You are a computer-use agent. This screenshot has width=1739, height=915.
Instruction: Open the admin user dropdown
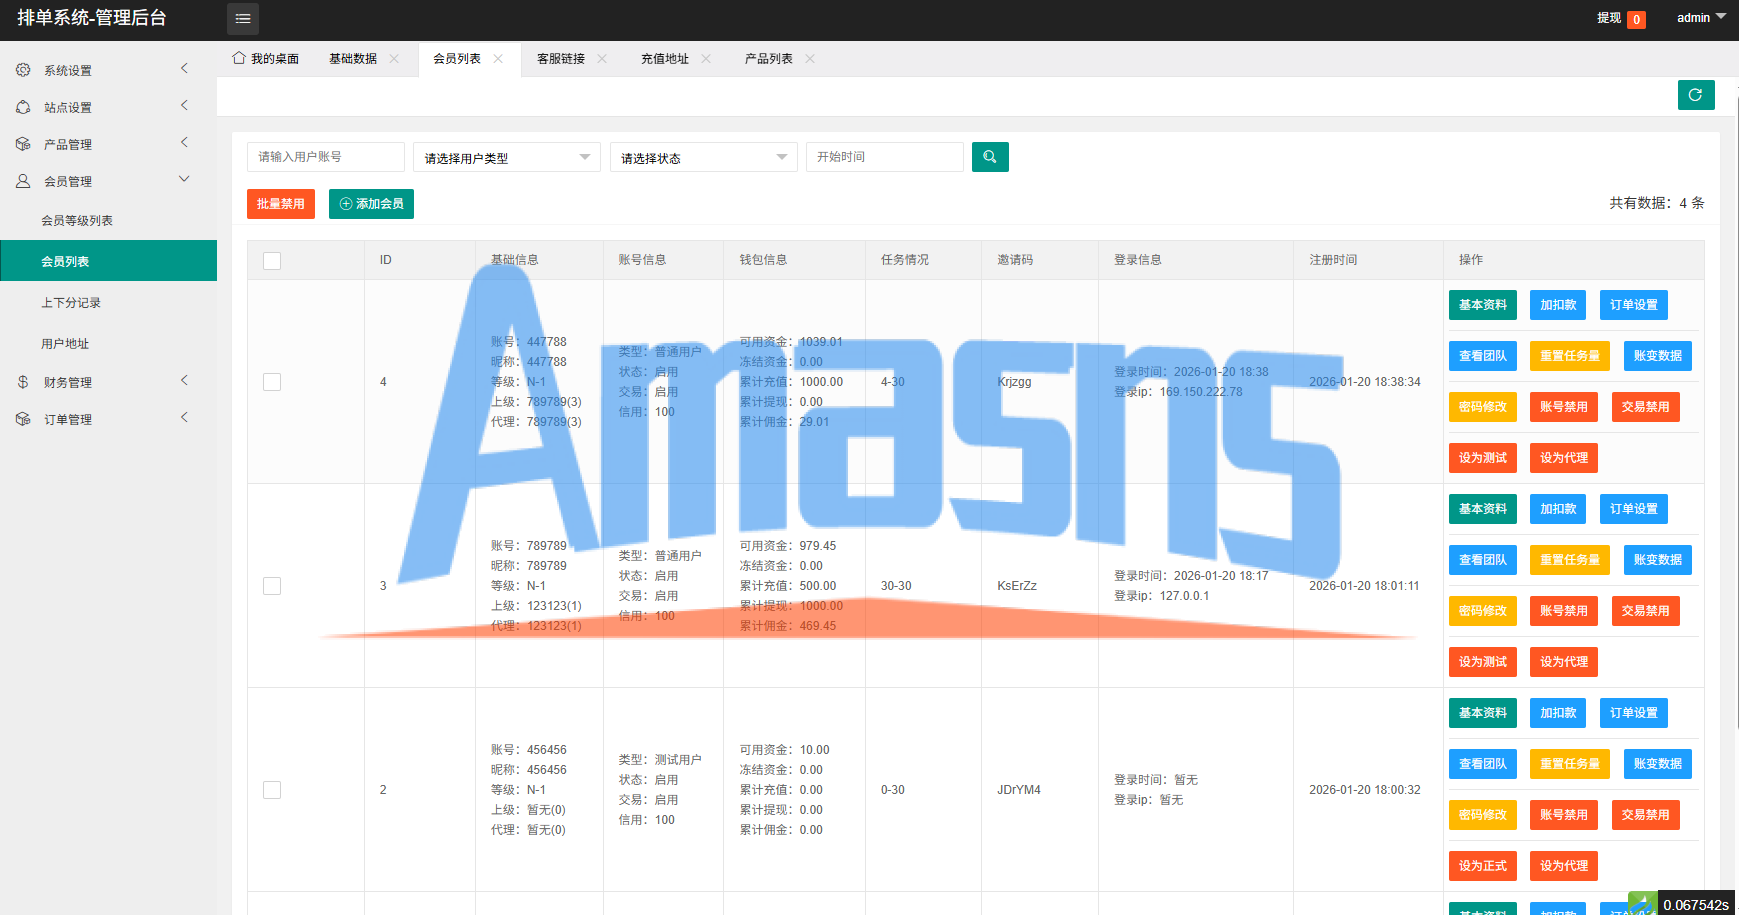pyautogui.click(x=1701, y=18)
